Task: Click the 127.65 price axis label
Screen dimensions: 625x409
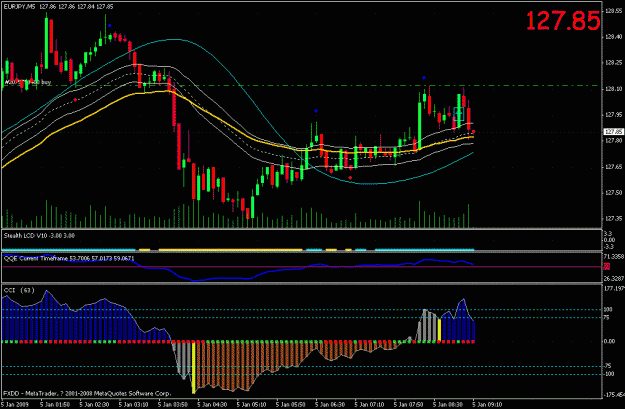Action: coord(614,167)
